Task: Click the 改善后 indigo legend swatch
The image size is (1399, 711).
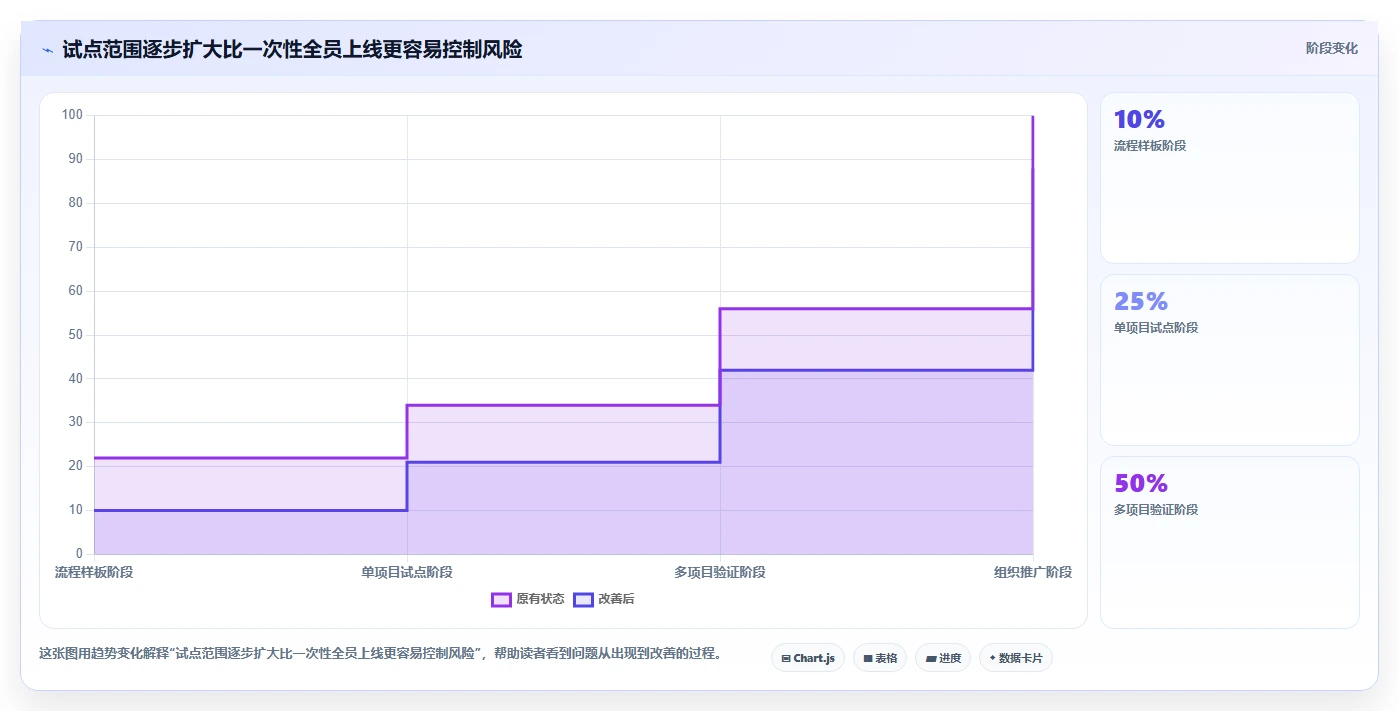Action: (583, 599)
